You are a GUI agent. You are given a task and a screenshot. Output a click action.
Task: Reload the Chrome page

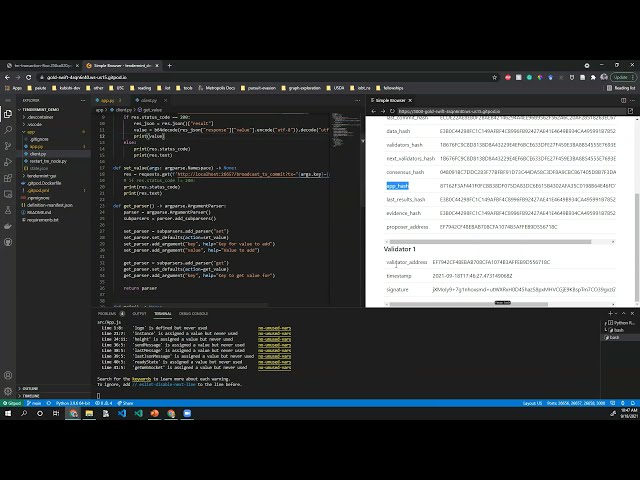click(28, 77)
